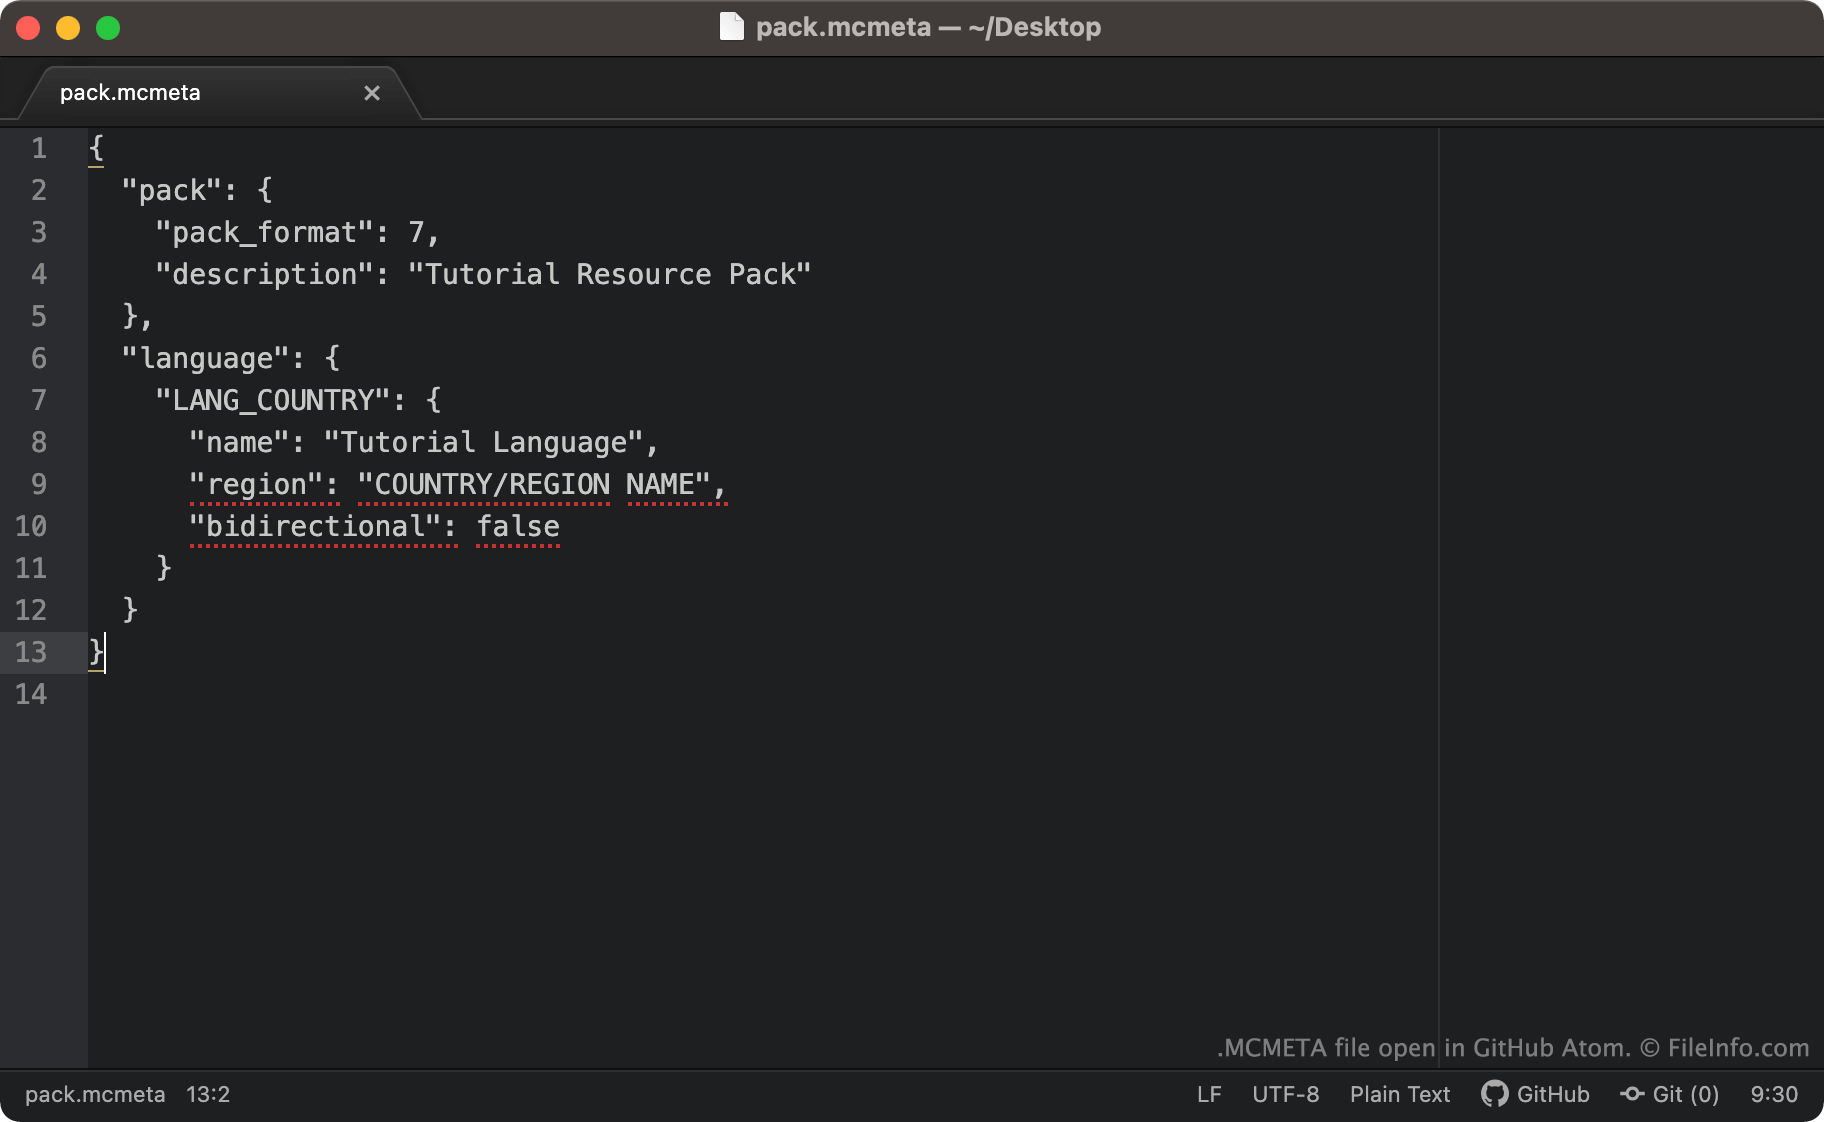The width and height of the screenshot is (1824, 1122).
Task: Click the "Tutorial Resource Pack" string
Action: [x=609, y=274]
